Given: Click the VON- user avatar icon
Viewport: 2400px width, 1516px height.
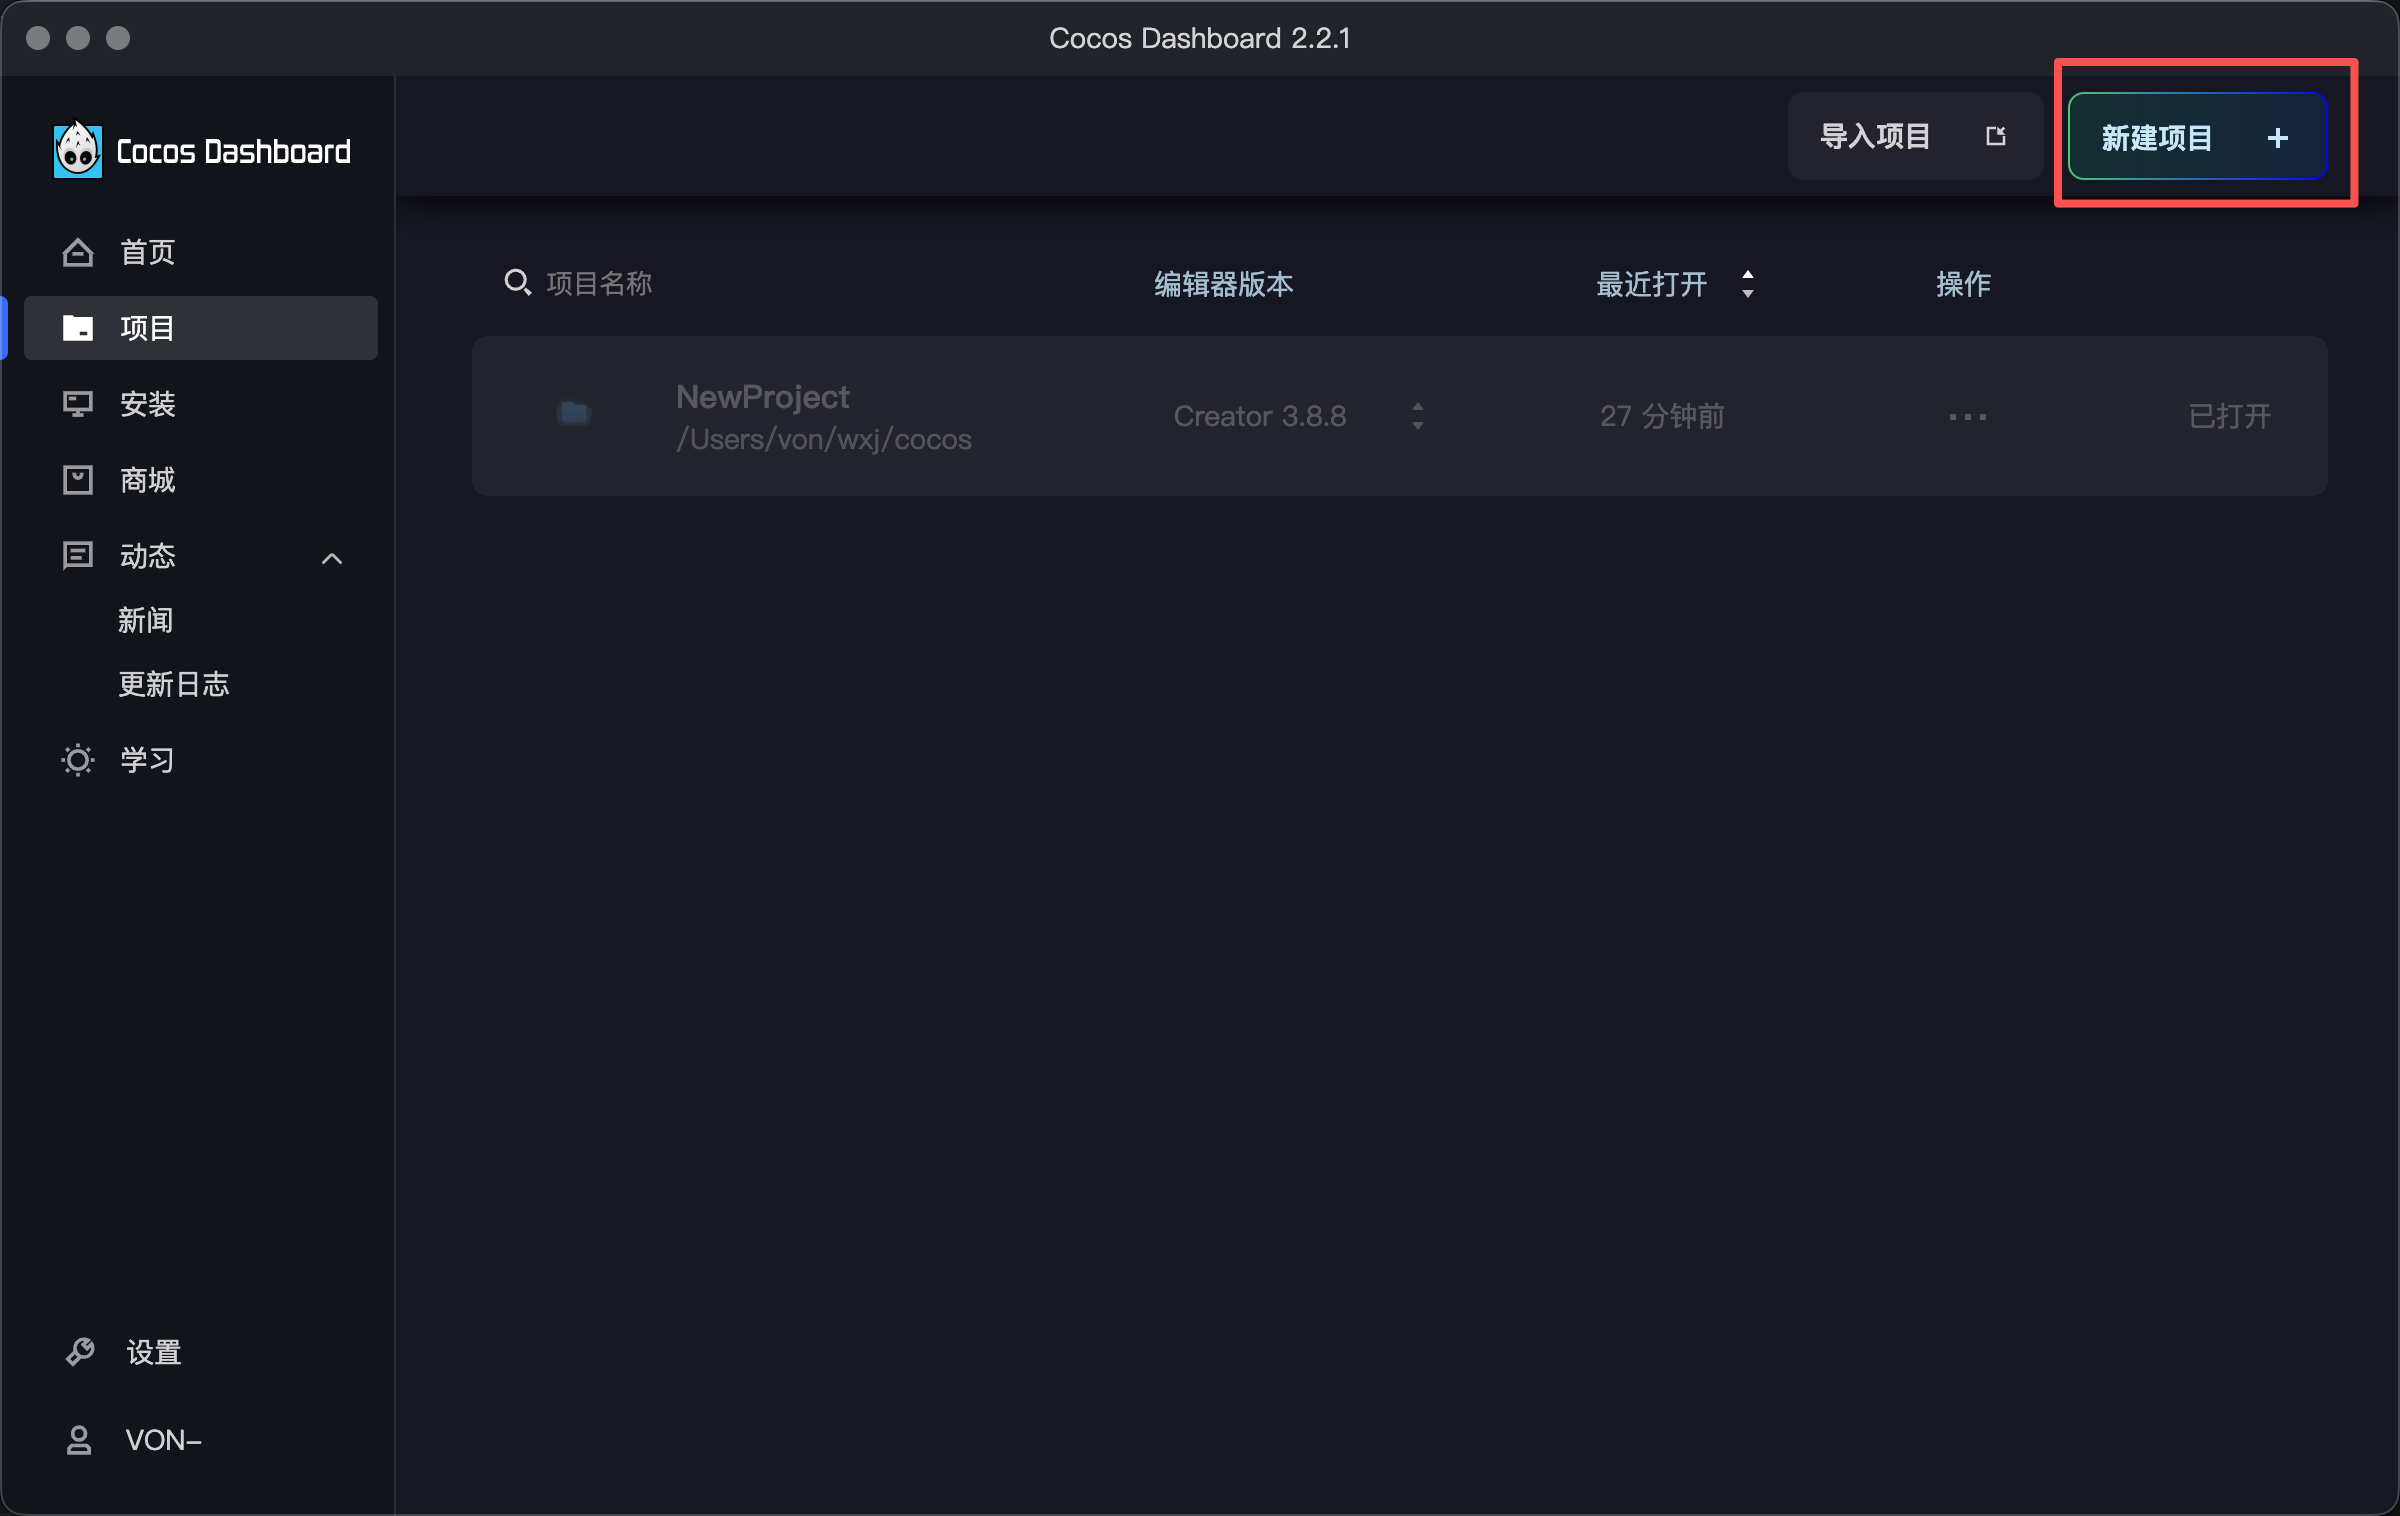Looking at the screenshot, I should [79, 1440].
